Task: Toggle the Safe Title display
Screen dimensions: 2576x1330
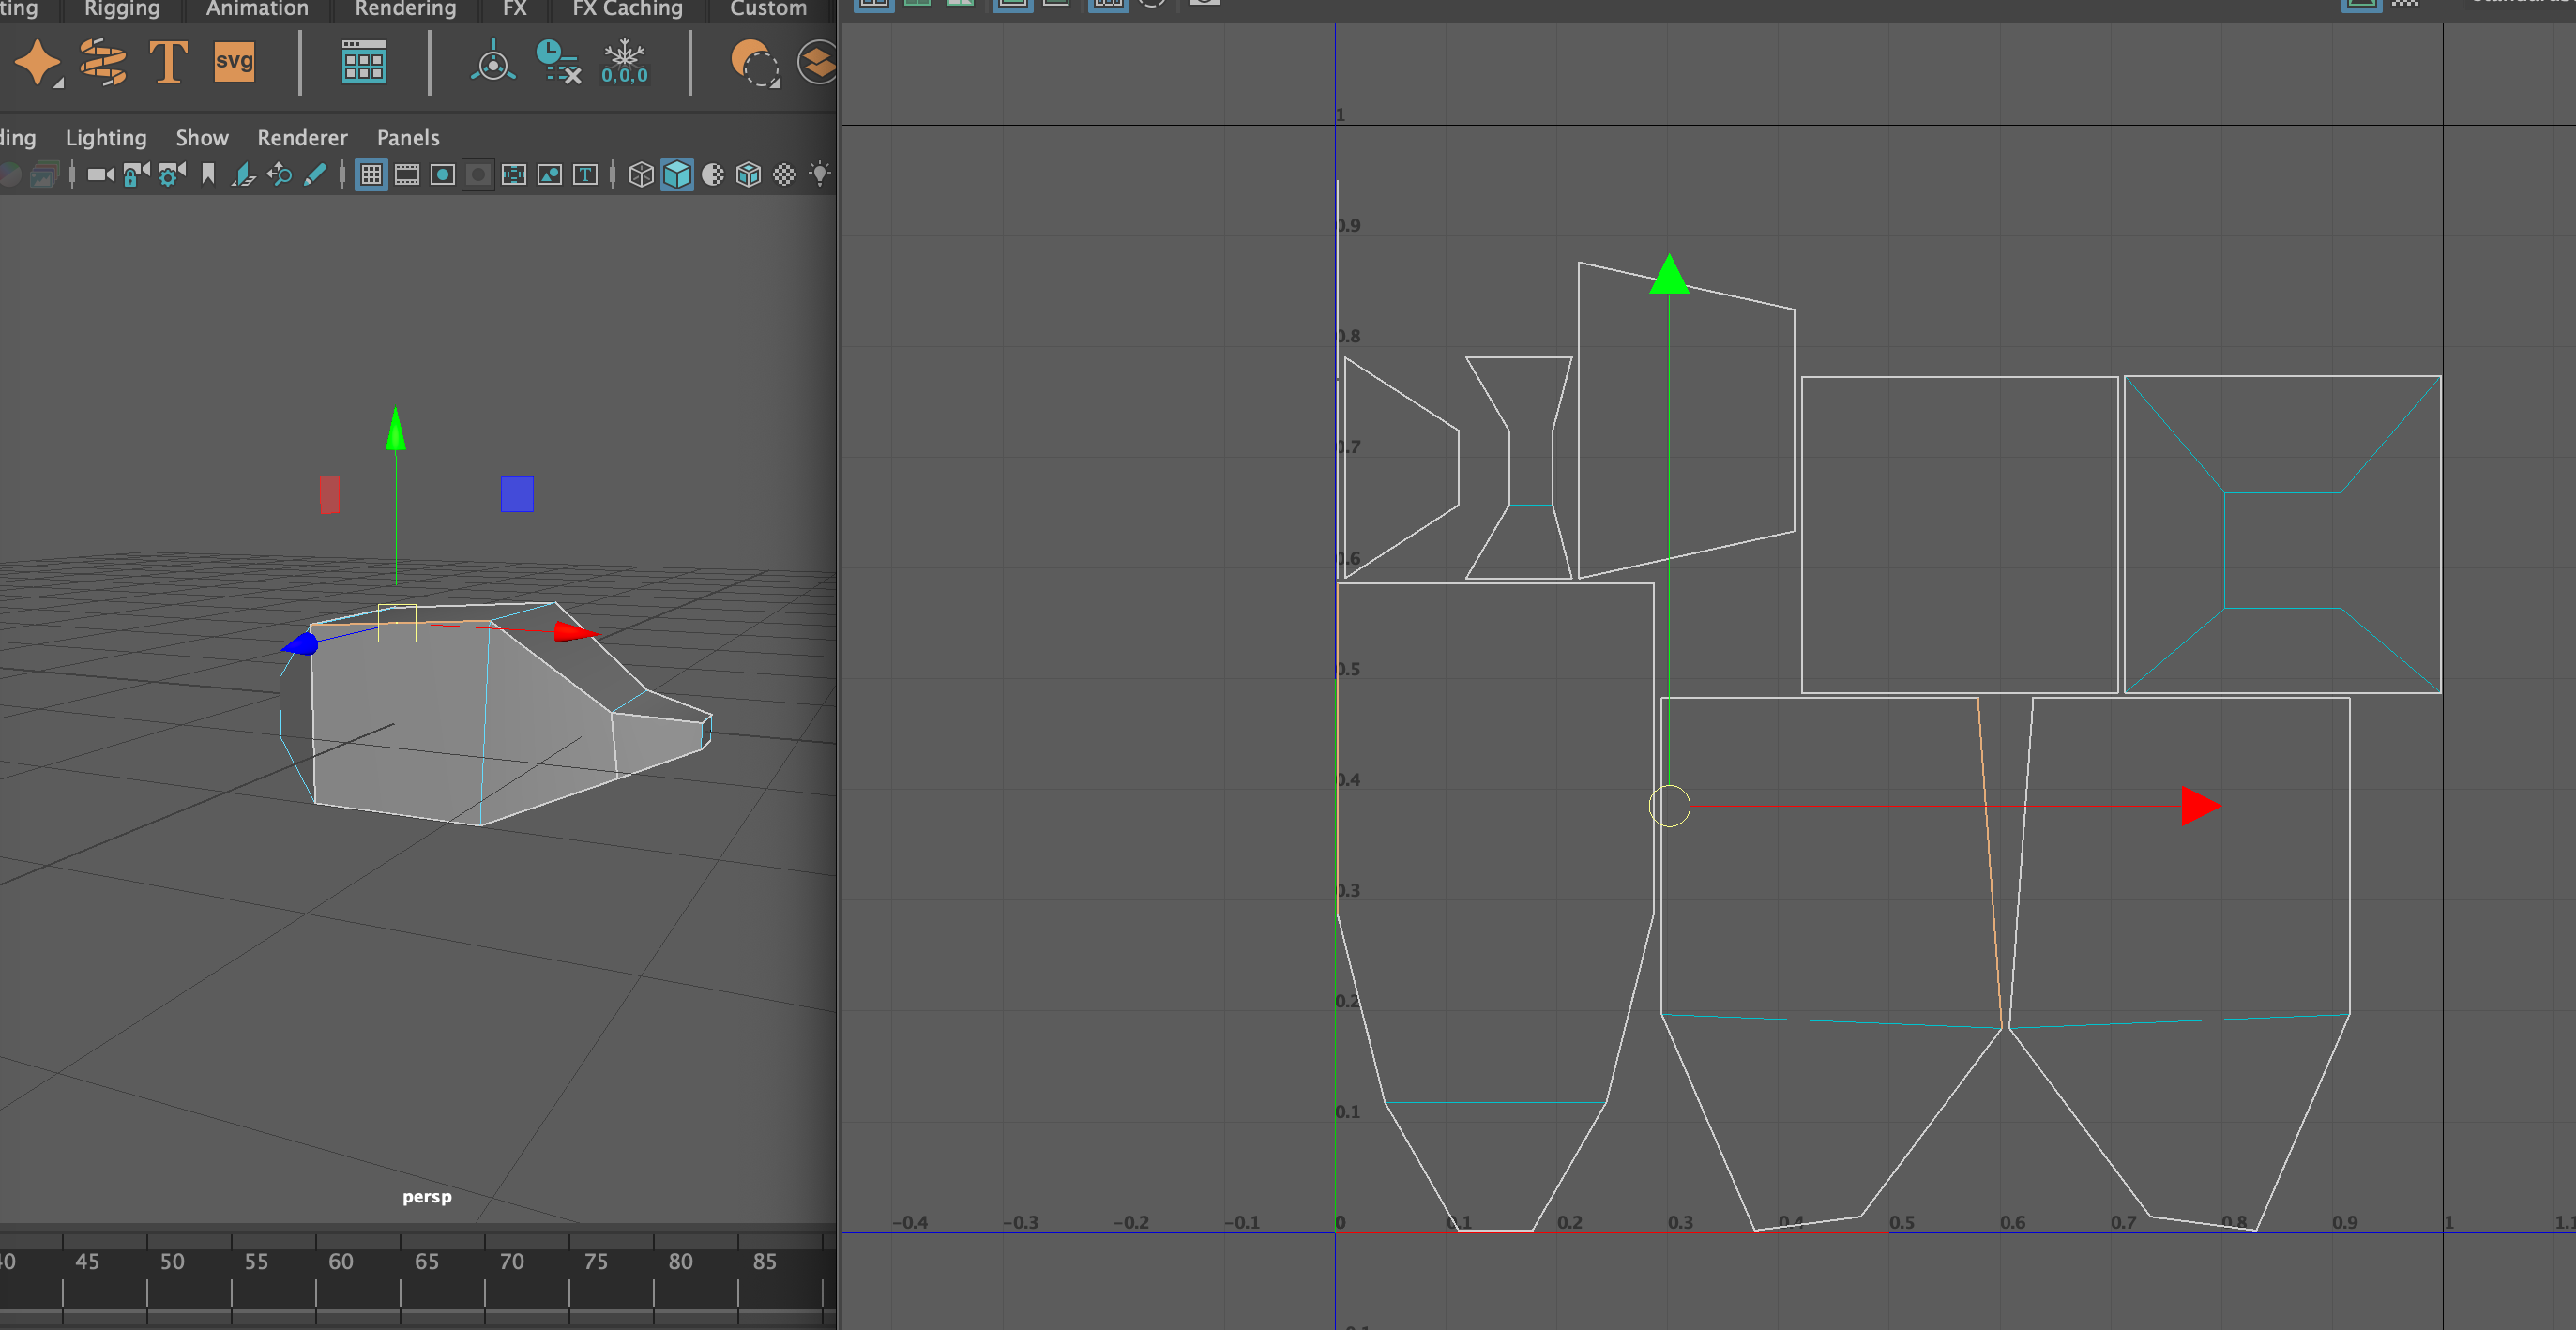Action: point(586,175)
